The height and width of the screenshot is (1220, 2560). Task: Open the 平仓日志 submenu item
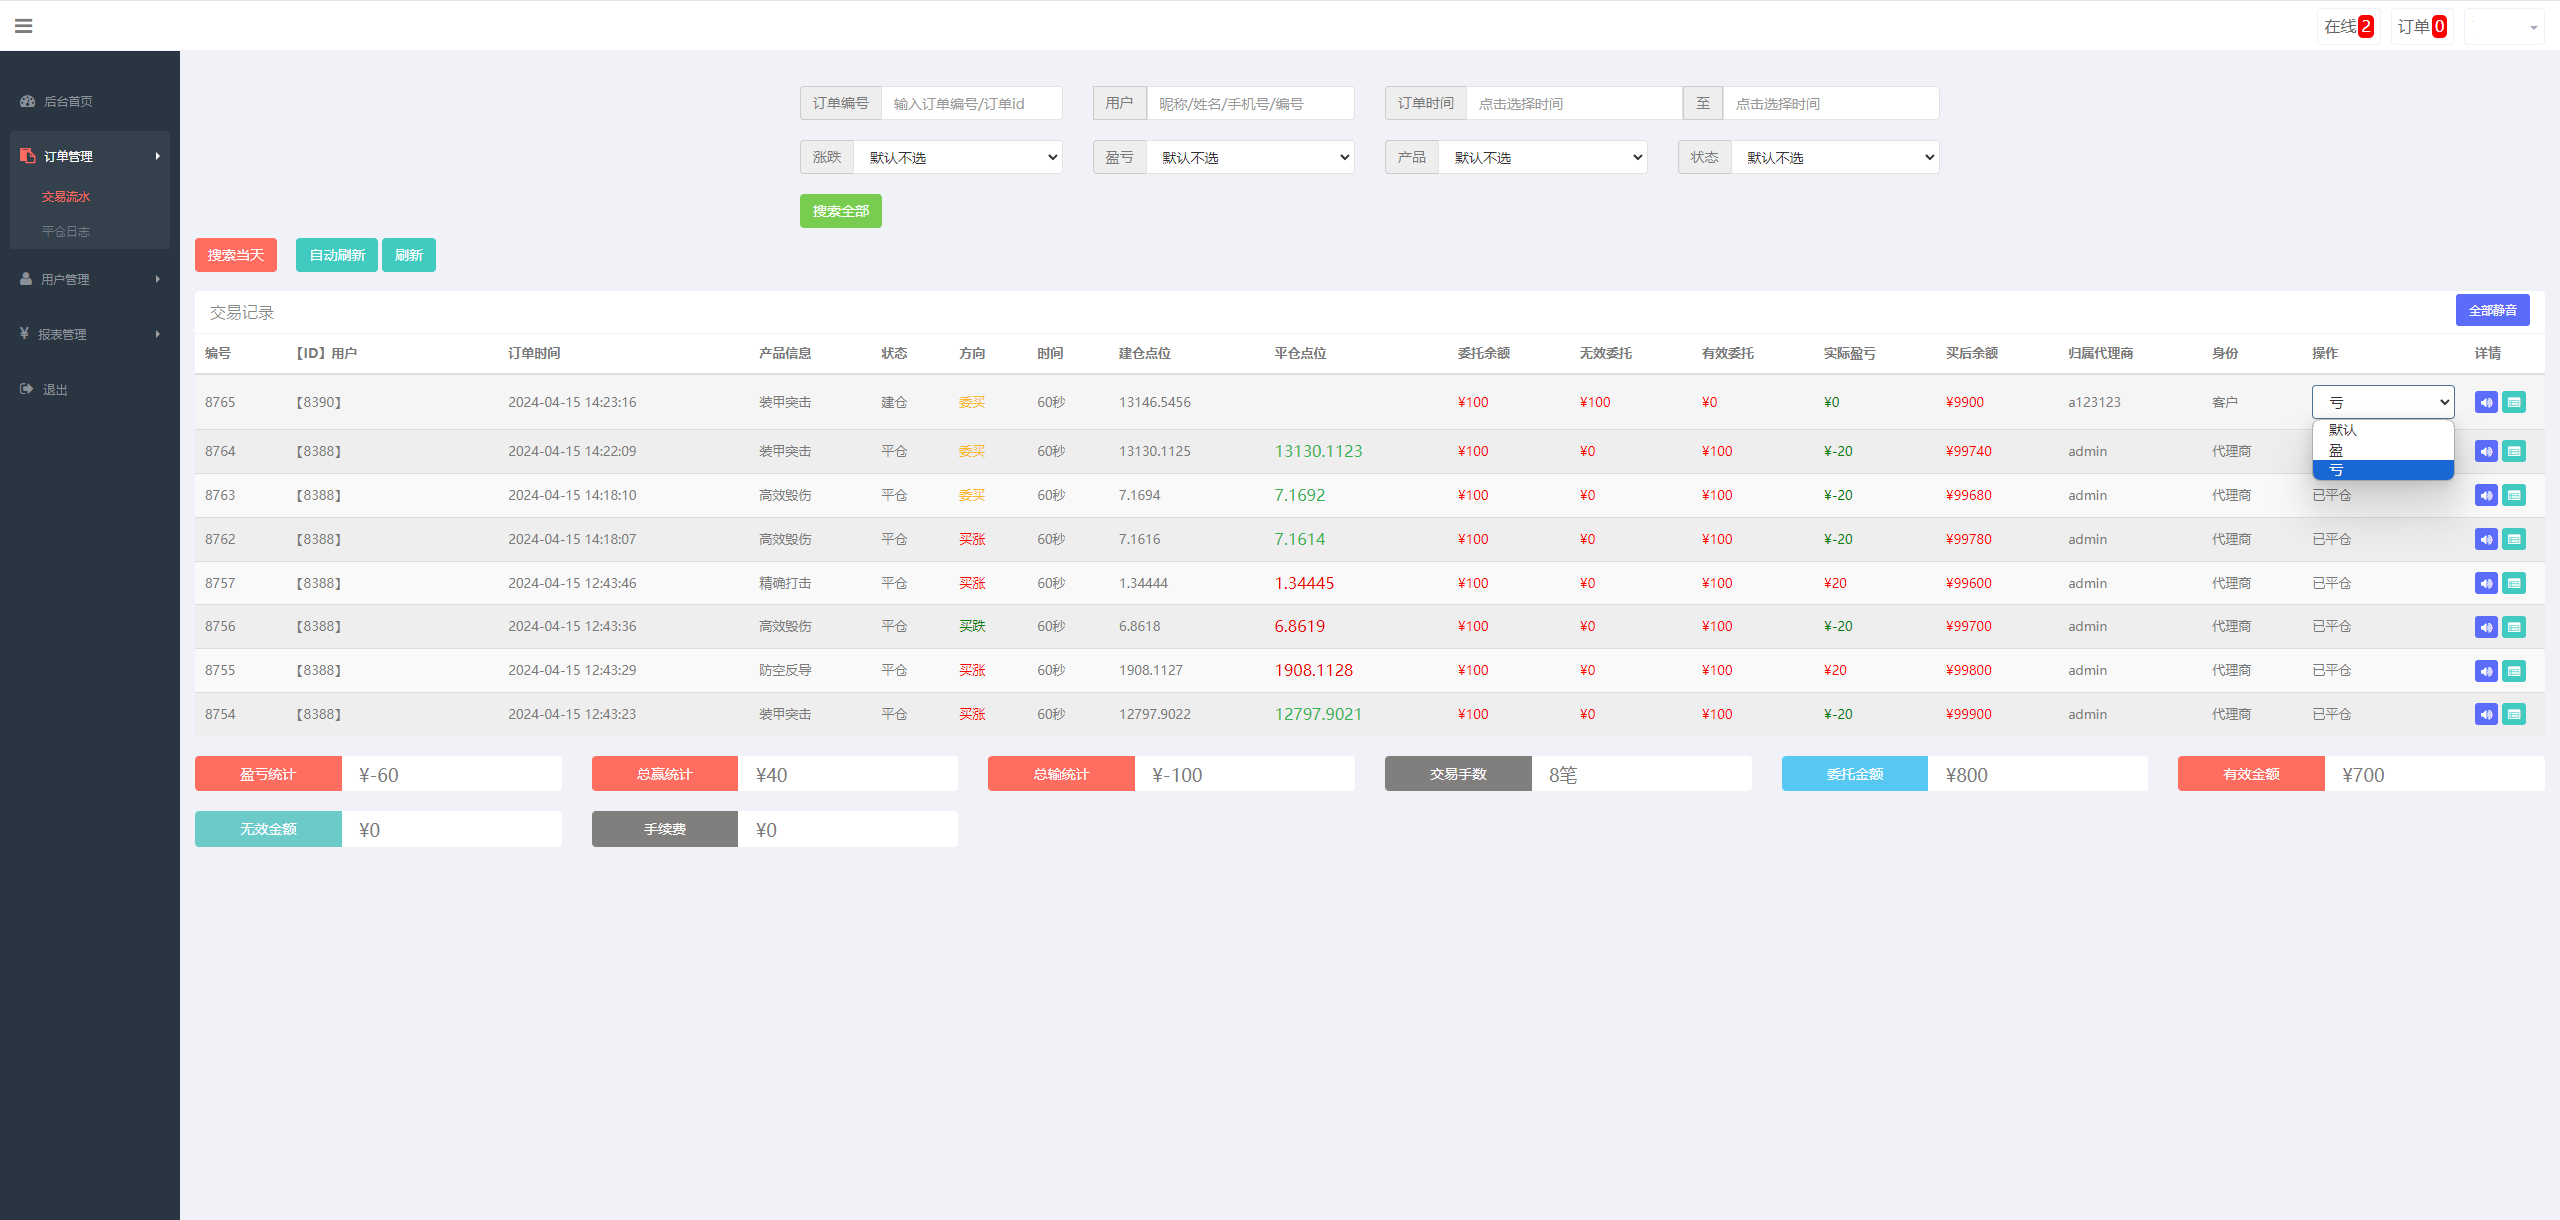[x=66, y=231]
